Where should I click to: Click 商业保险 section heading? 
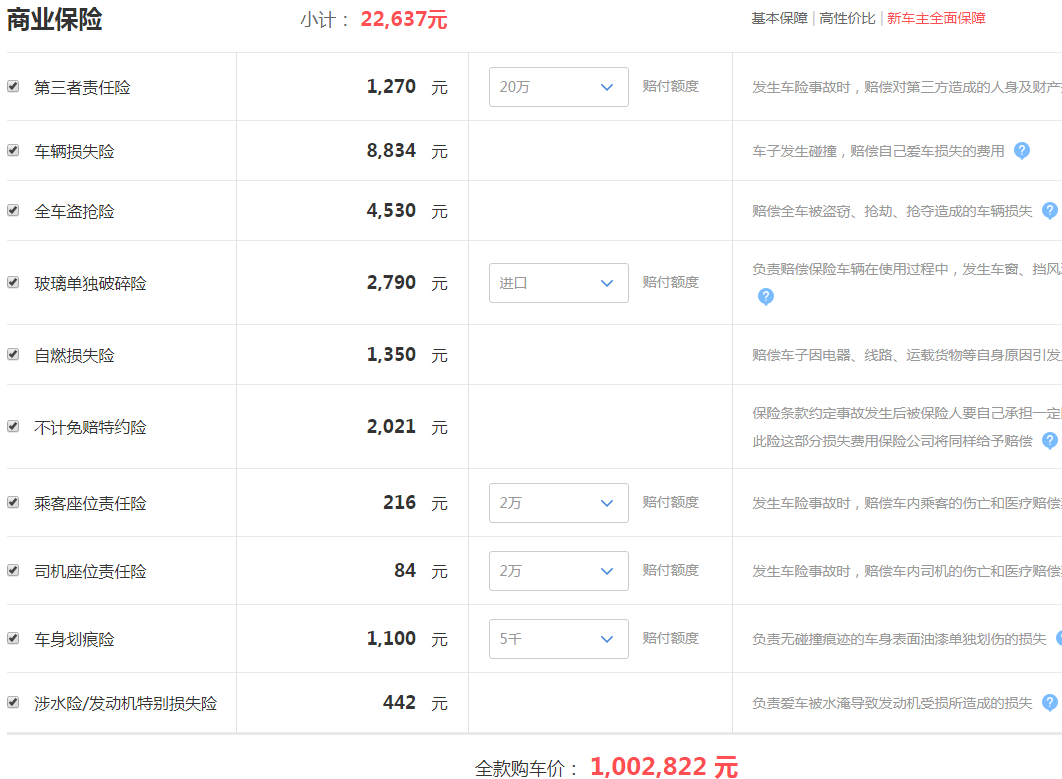point(55,19)
